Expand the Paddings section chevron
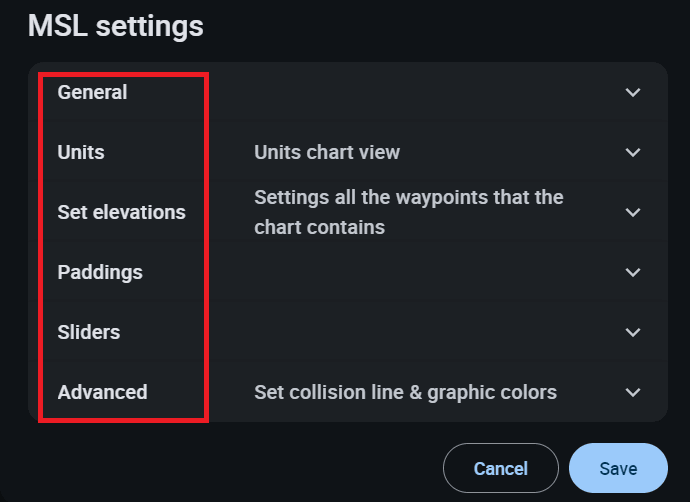This screenshot has width=690, height=502. click(632, 272)
